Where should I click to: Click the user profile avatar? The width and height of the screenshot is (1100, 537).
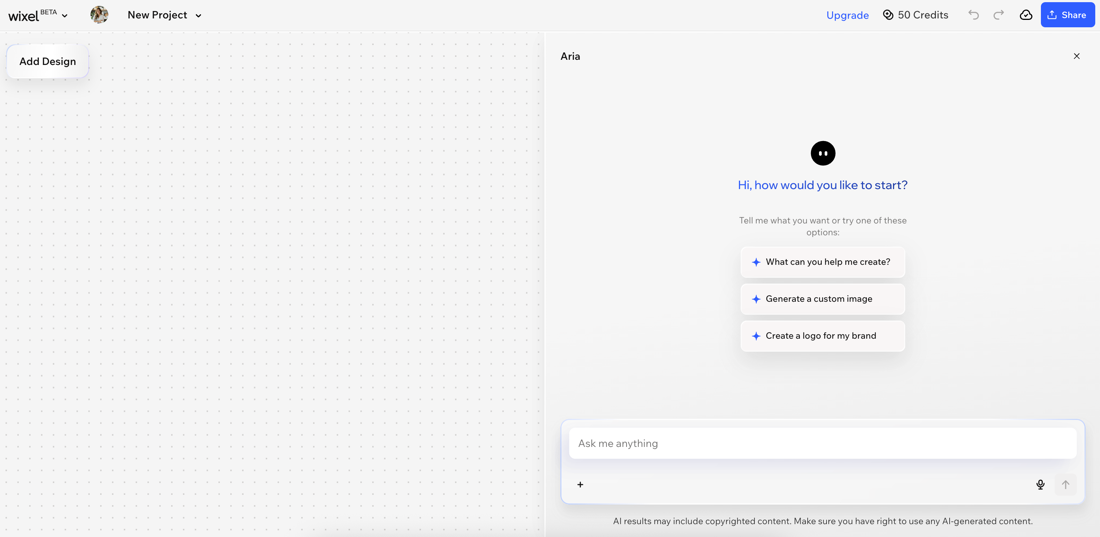[99, 15]
